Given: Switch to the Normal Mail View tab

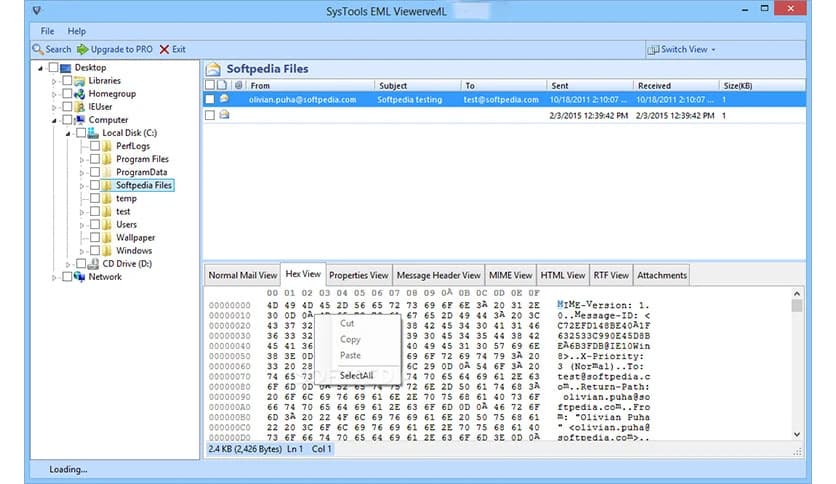Looking at the screenshot, I should coord(243,275).
